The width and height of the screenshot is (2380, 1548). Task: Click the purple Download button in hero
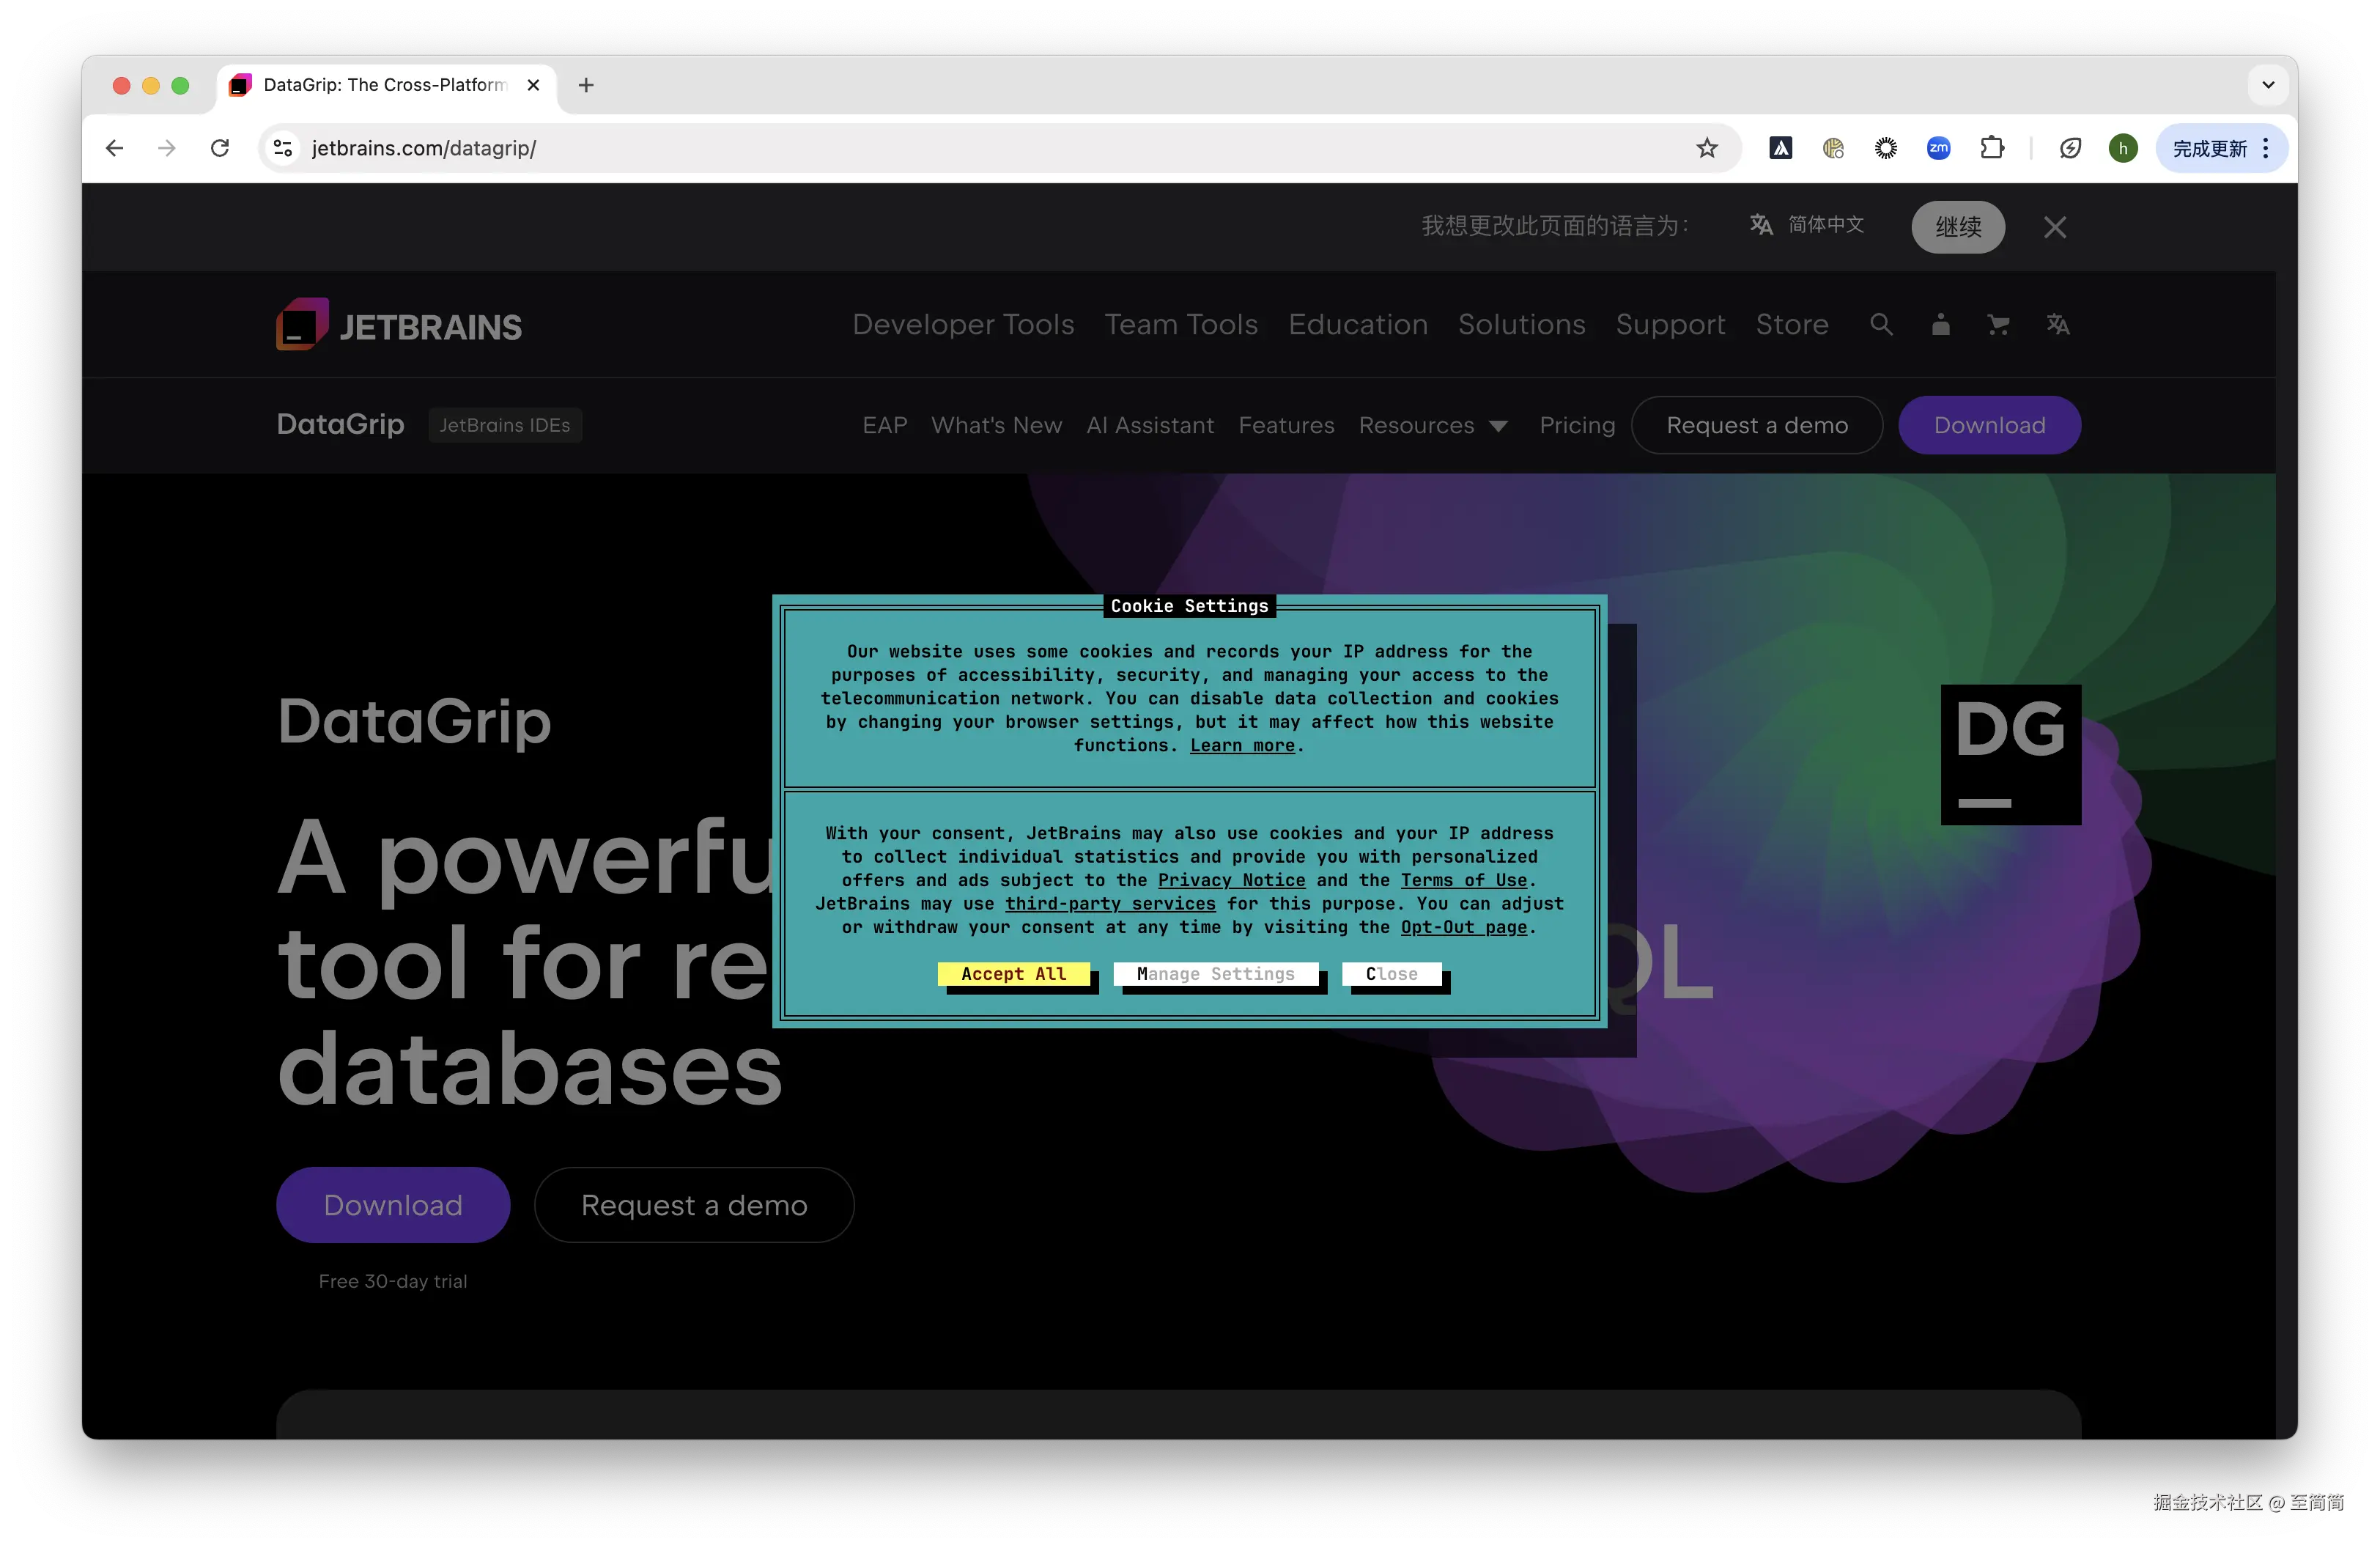point(393,1204)
